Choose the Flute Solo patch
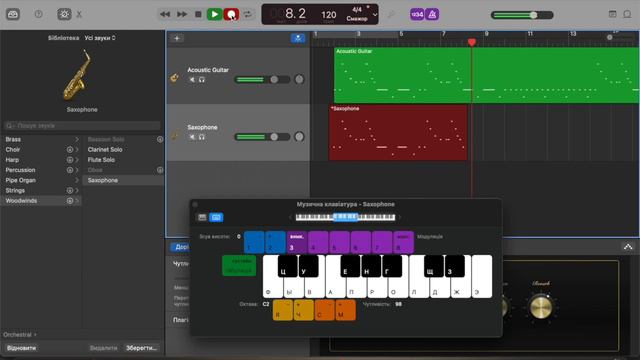Screen dimensions: 640x360 pos(101,160)
